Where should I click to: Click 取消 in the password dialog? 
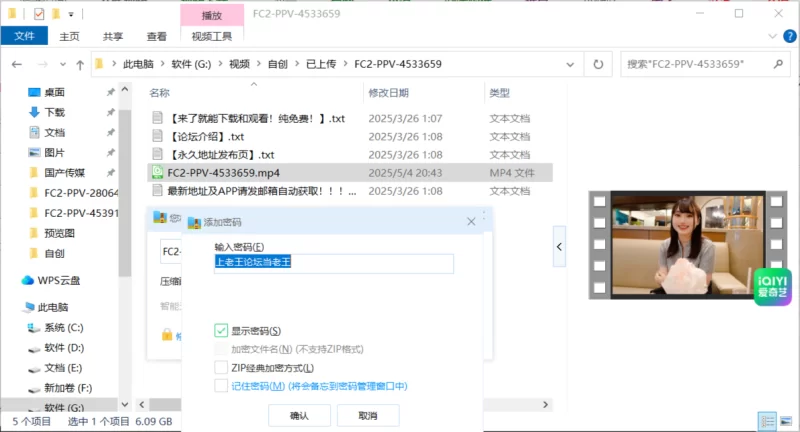click(x=368, y=416)
